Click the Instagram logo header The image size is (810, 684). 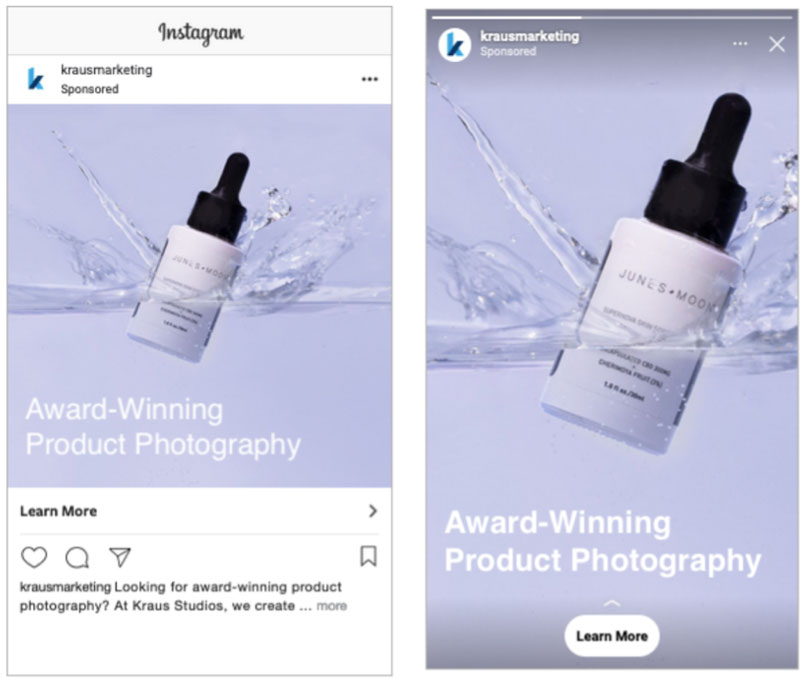(200, 33)
